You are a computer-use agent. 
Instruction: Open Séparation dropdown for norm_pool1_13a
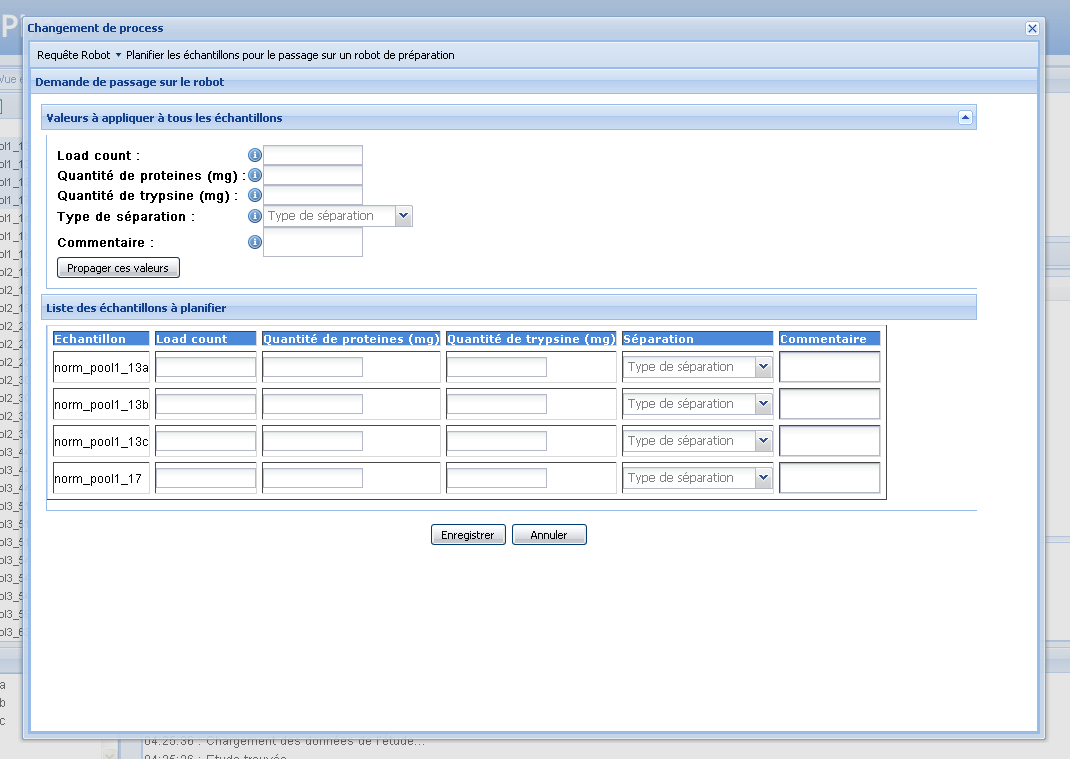point(763,367)
